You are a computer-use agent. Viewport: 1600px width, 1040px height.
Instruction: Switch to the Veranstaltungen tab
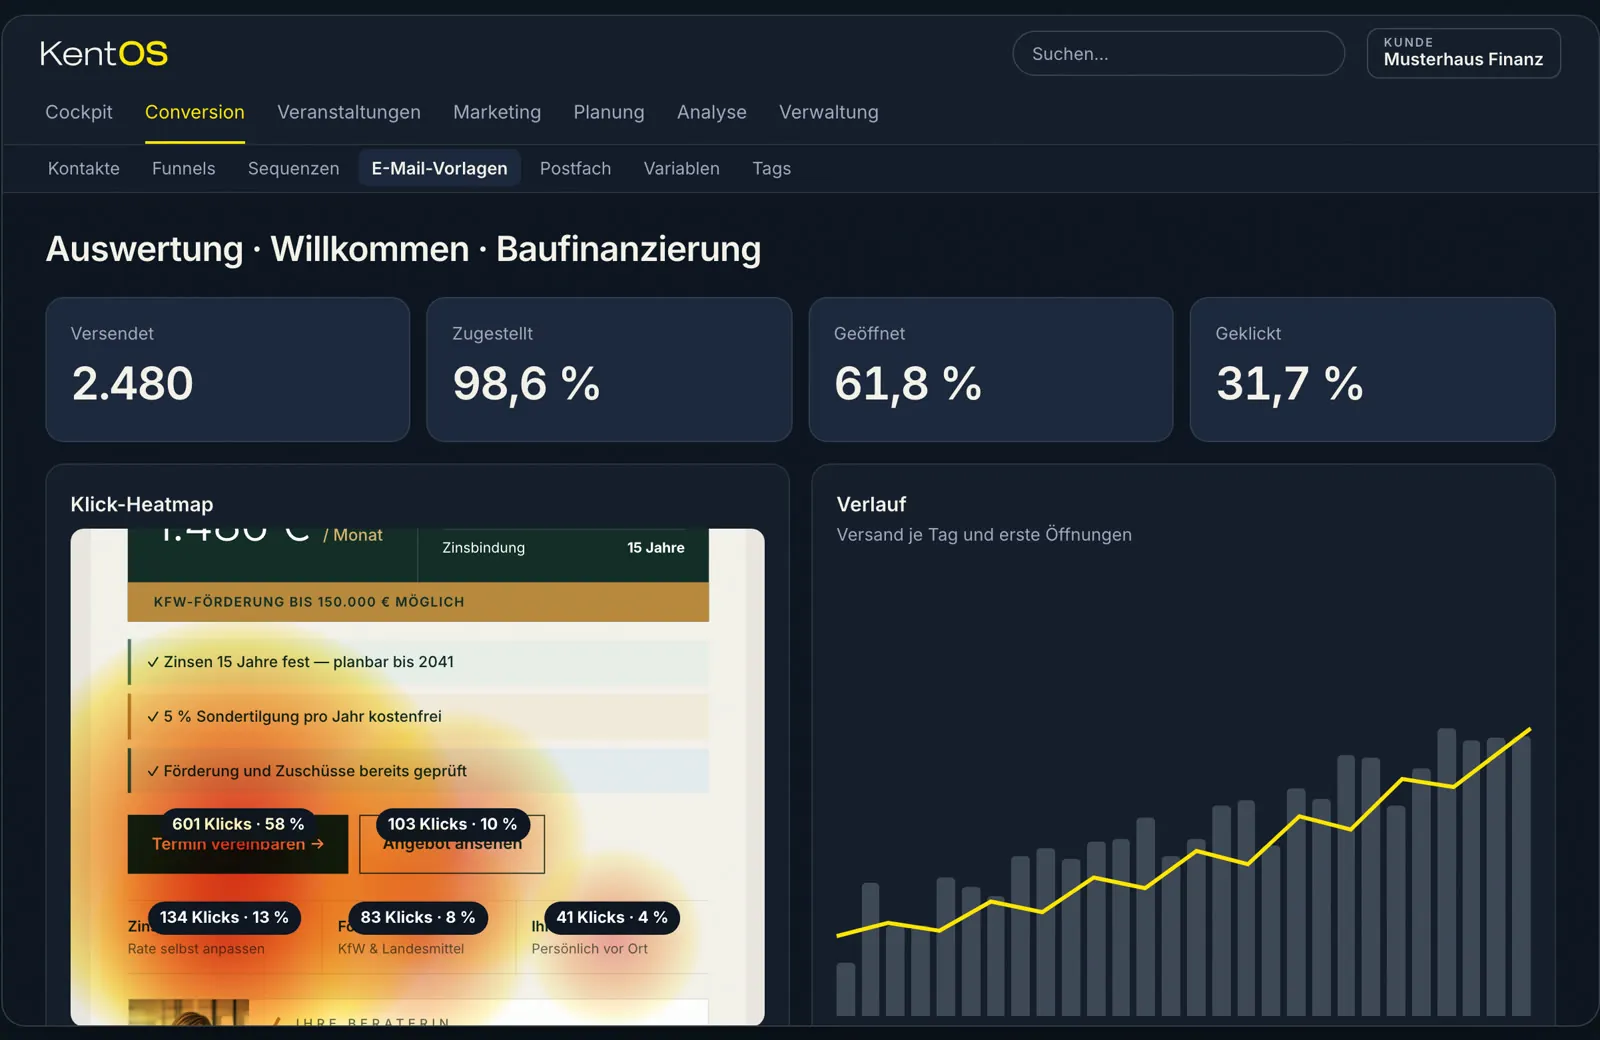click(x=349, y=112)
